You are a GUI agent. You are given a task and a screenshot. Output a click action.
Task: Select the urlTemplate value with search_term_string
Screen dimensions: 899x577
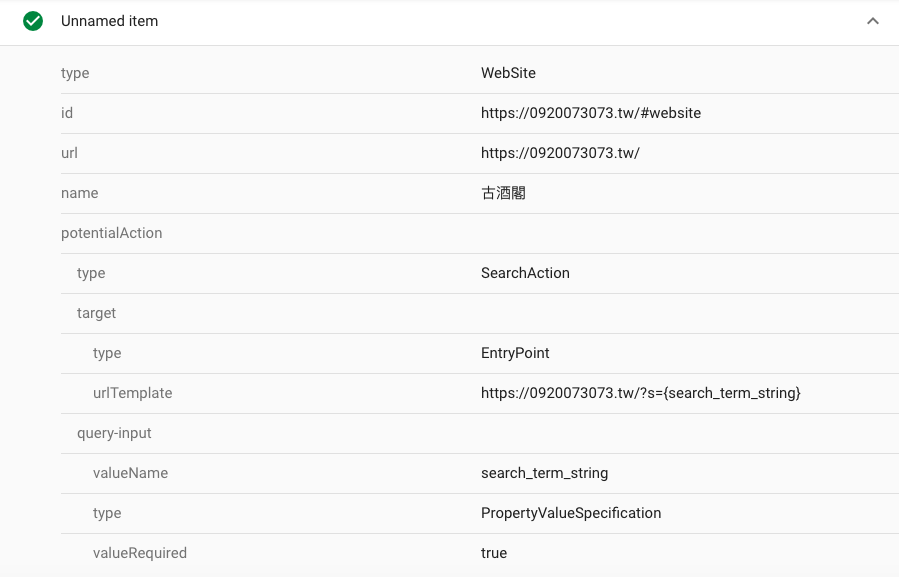[640, 393]
